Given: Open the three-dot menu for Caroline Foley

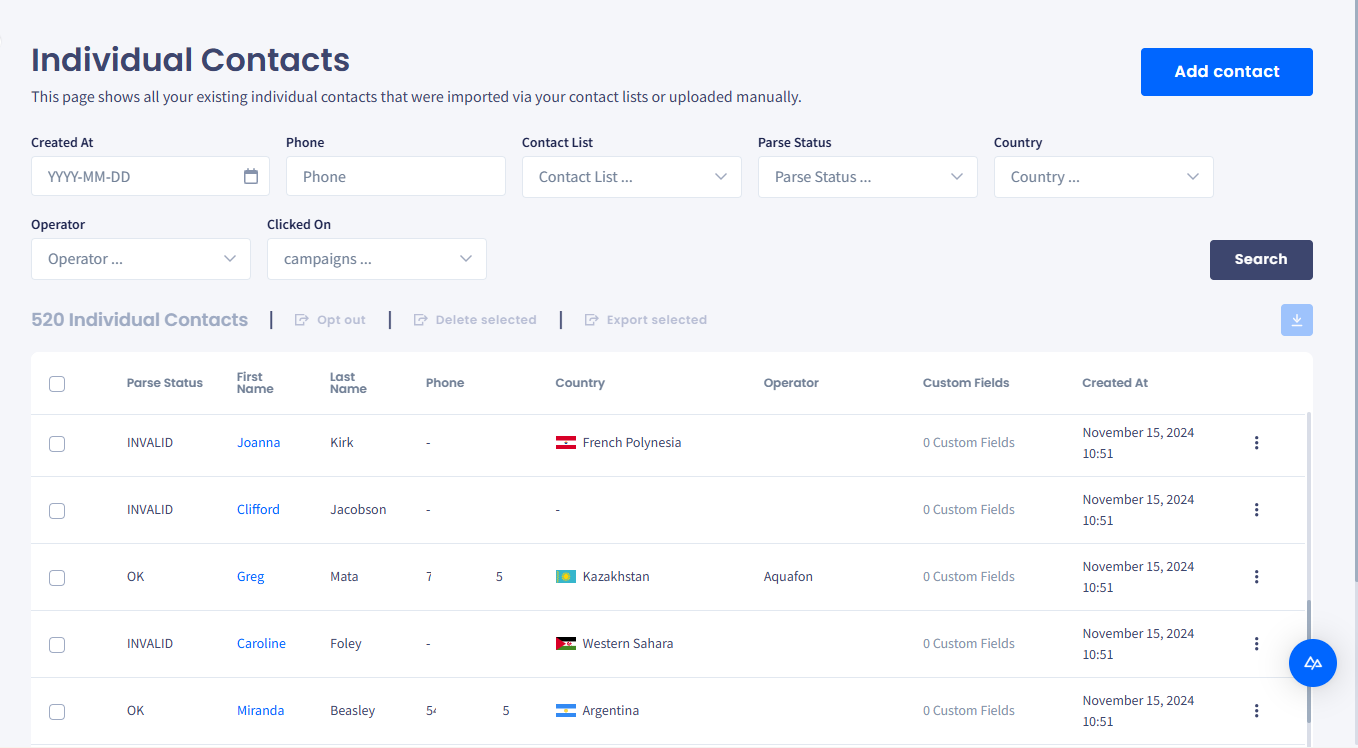Looking at the screenshot, I should (x=1257, y=644).
